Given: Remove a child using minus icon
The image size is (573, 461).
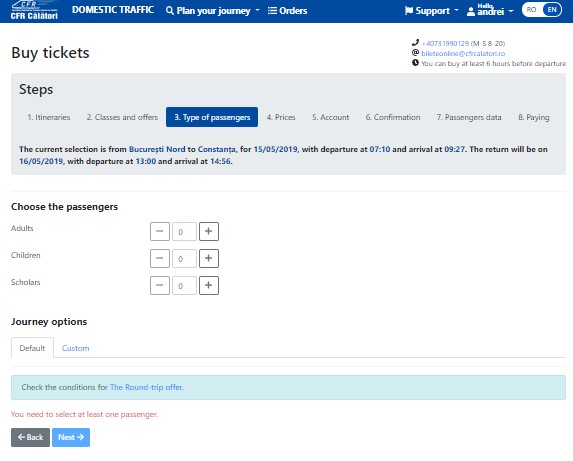Looking at the screenshot, I should tap(160, 258).
